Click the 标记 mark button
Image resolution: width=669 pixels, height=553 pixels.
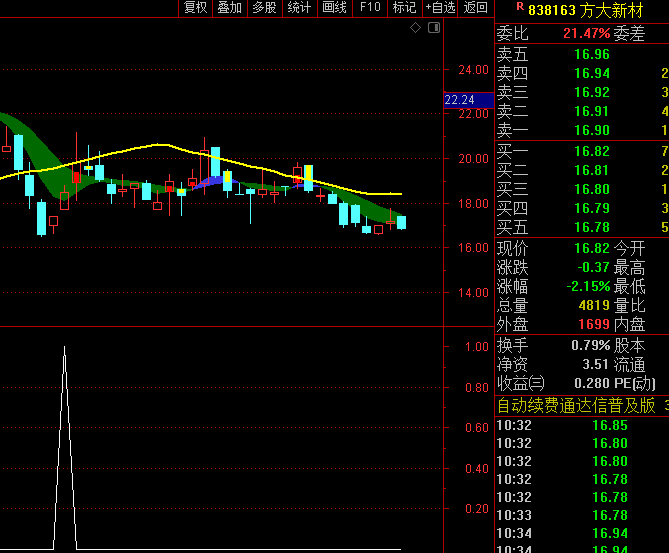(404, 8)
